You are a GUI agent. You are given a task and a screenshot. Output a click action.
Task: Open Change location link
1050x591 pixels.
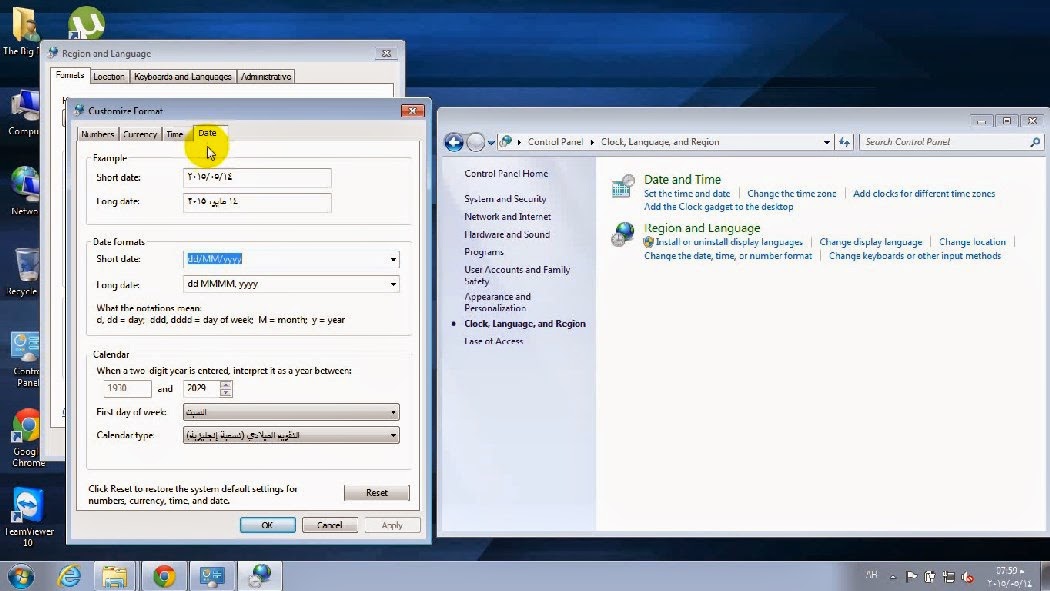point(972,242)
